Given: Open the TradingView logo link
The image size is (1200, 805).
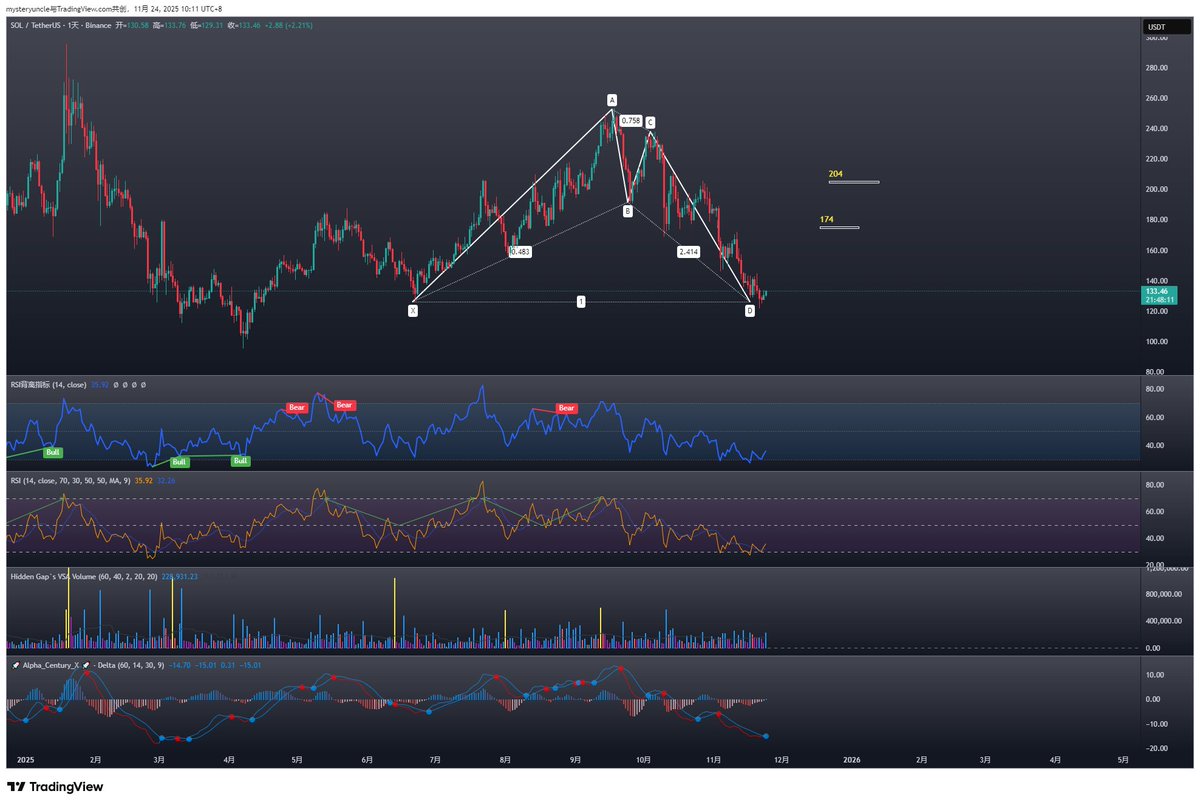Looking at the screenshot, I should click(x=55, y=787).
